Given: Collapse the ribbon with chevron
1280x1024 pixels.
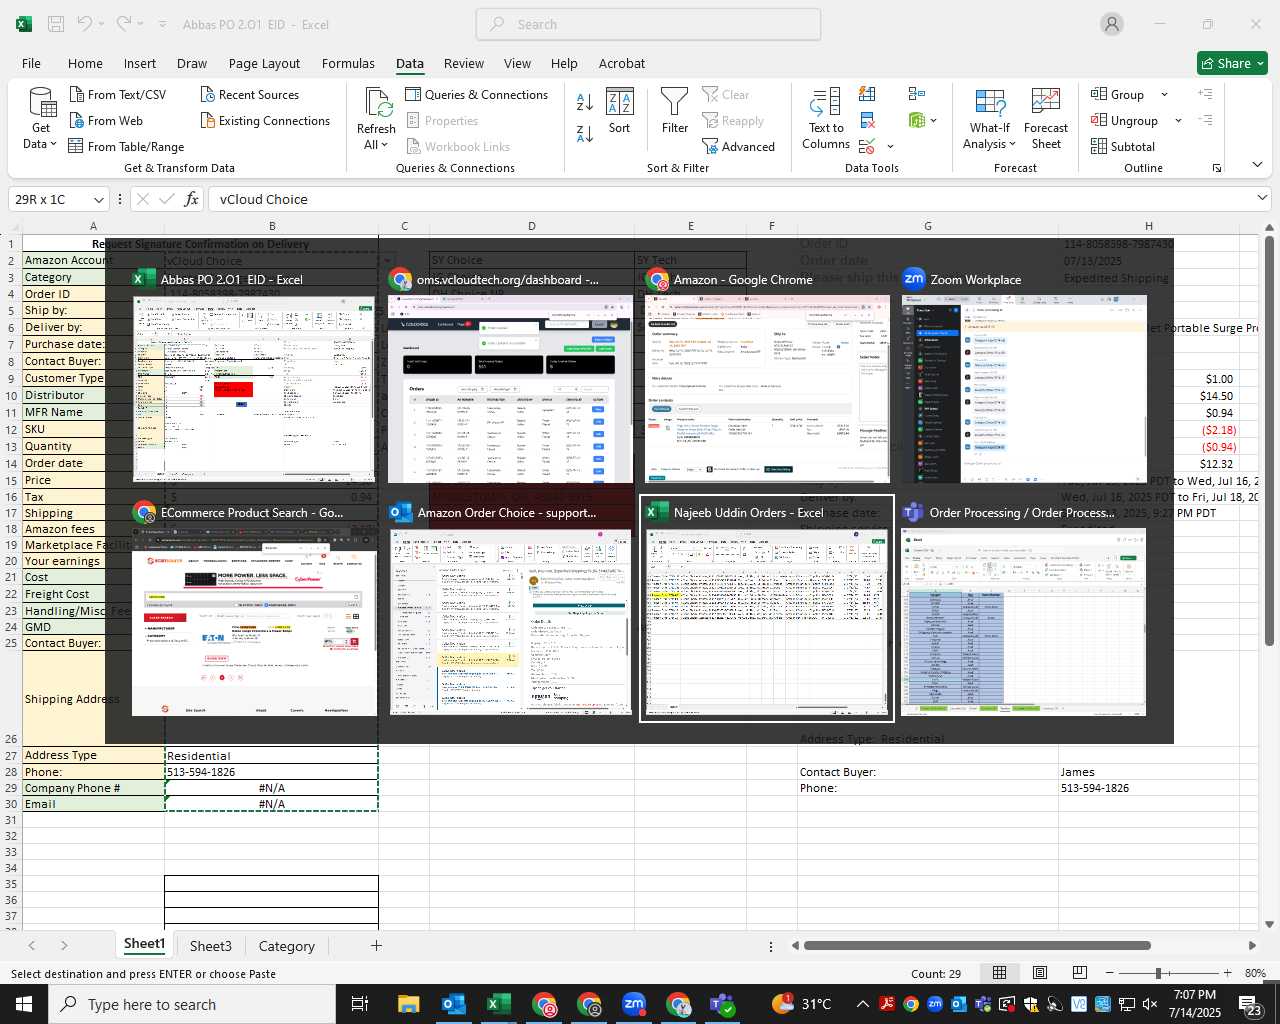Looking at the screenshot, I should (1257, 165).
